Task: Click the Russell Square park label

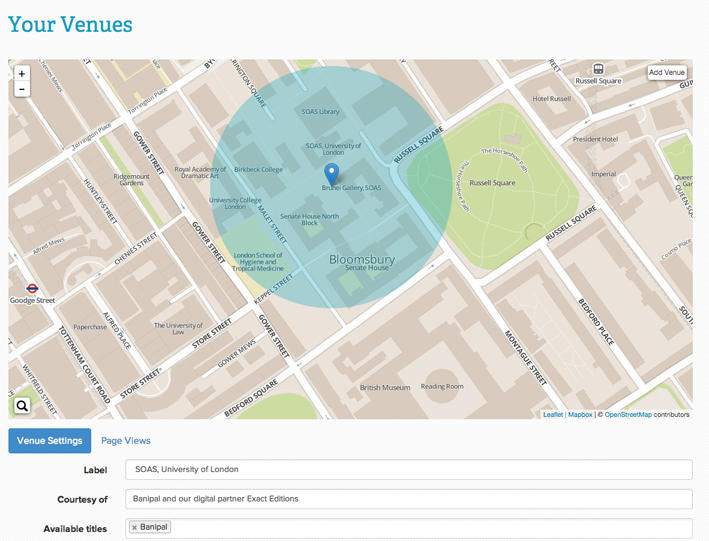Action: tap(492, 183)
